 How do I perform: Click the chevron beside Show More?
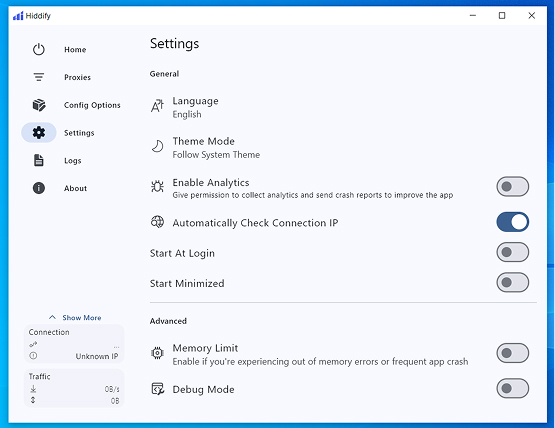[x=52, y=317]
